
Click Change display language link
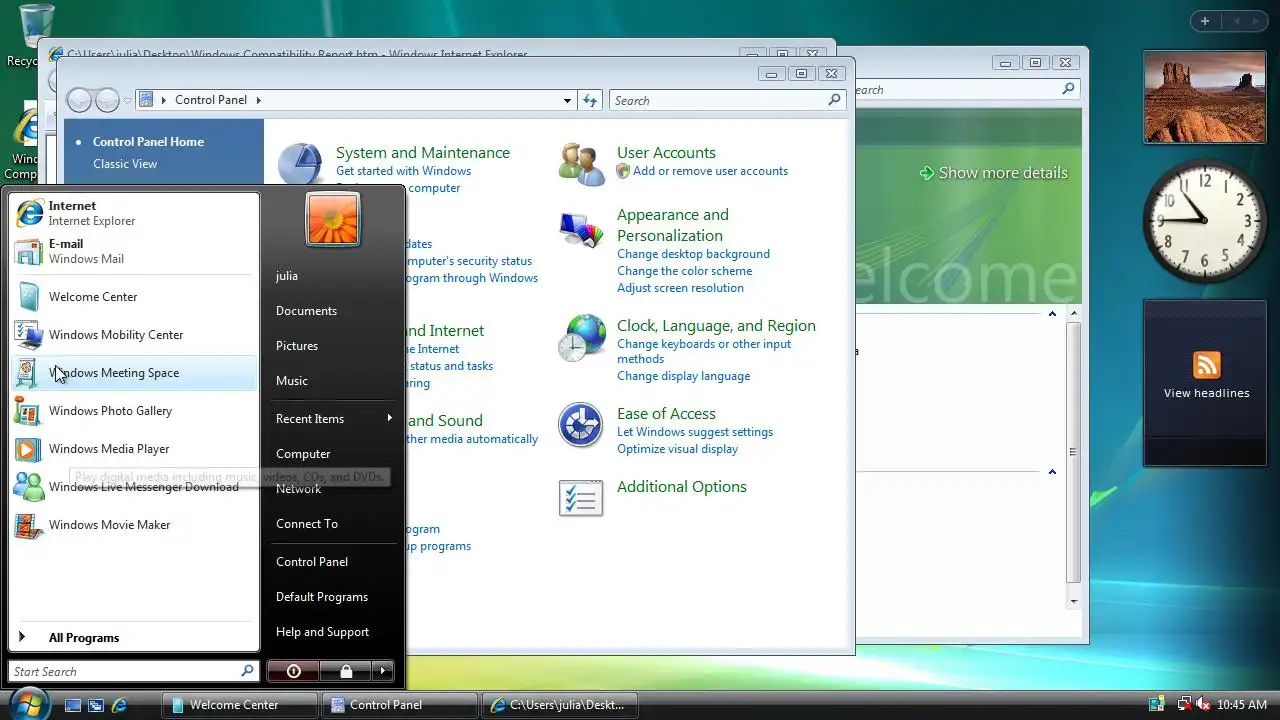click(683, 376)
